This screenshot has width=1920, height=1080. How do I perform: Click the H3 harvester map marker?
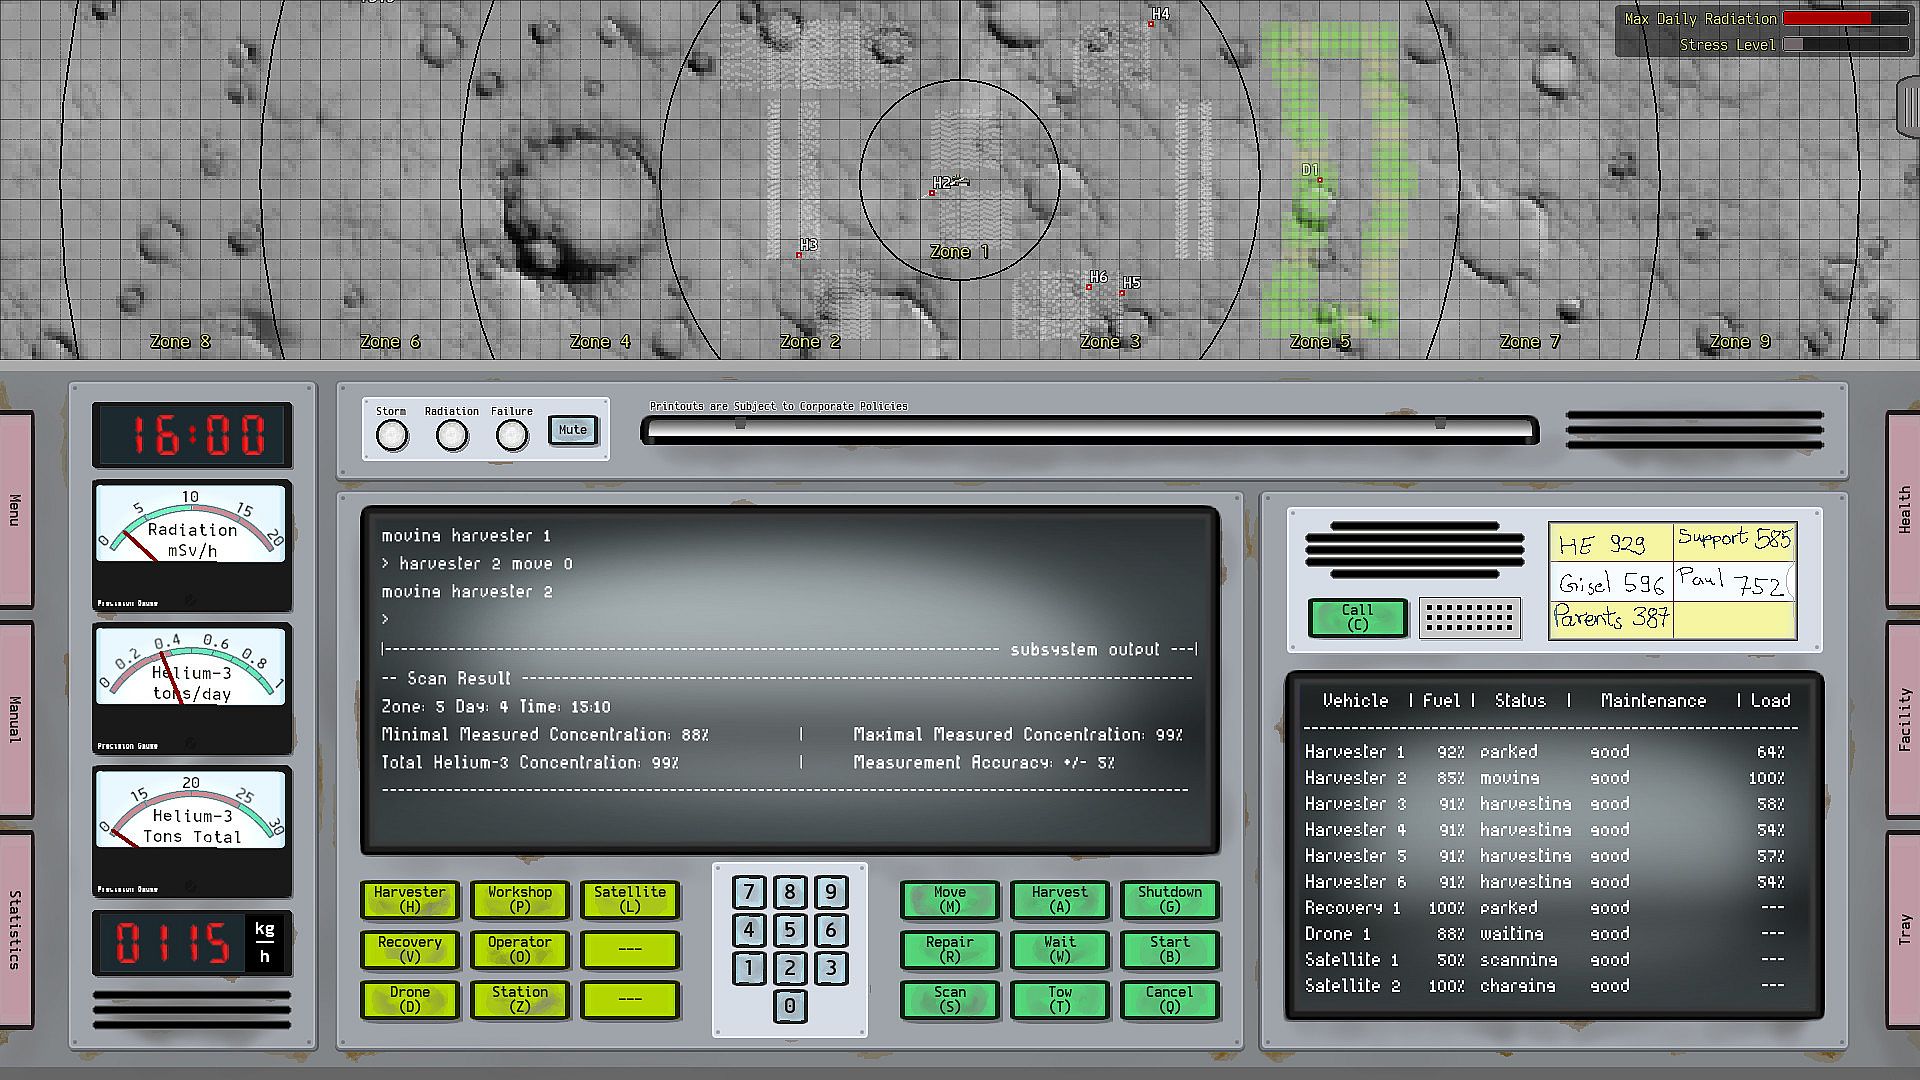click(799, 255)
